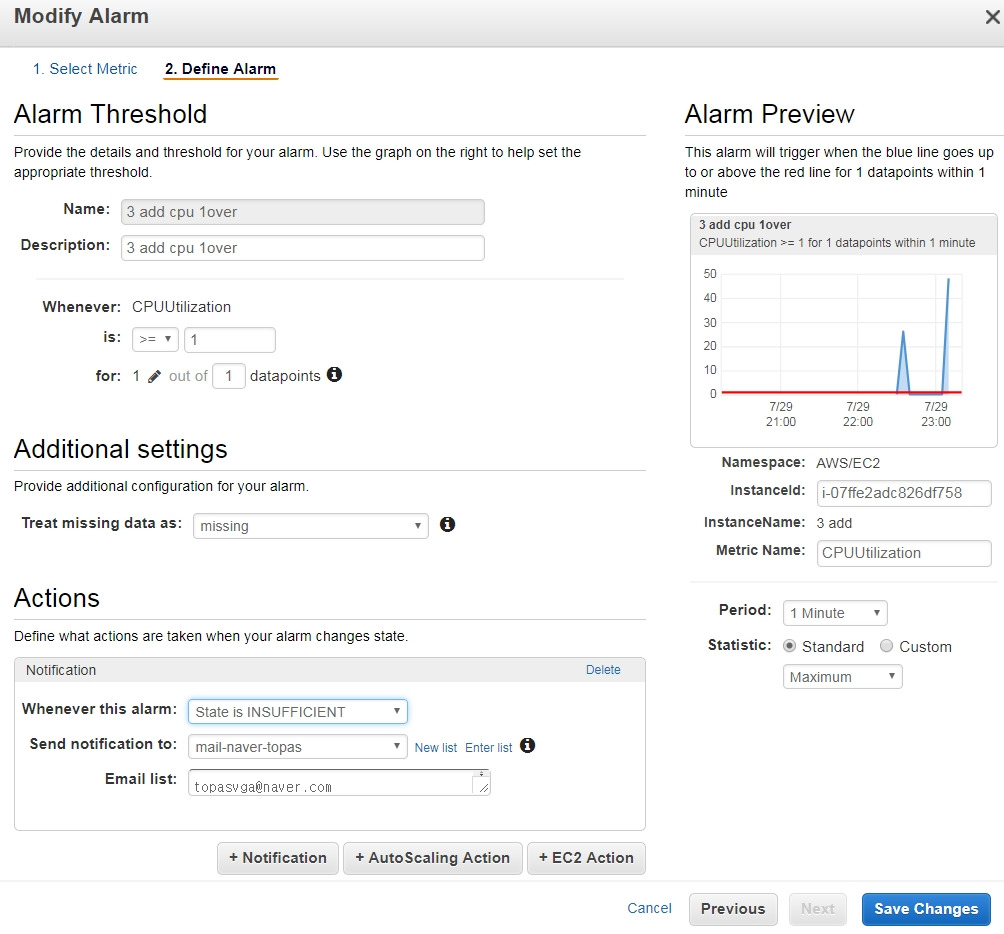
Task: Click the Save Changes button
Action: 926,909
